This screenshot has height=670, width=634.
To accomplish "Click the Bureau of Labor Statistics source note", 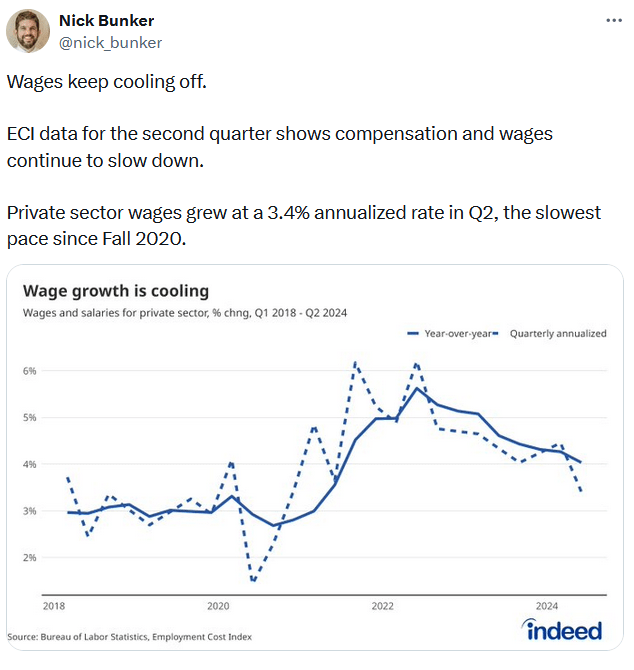I will (130, 637).
